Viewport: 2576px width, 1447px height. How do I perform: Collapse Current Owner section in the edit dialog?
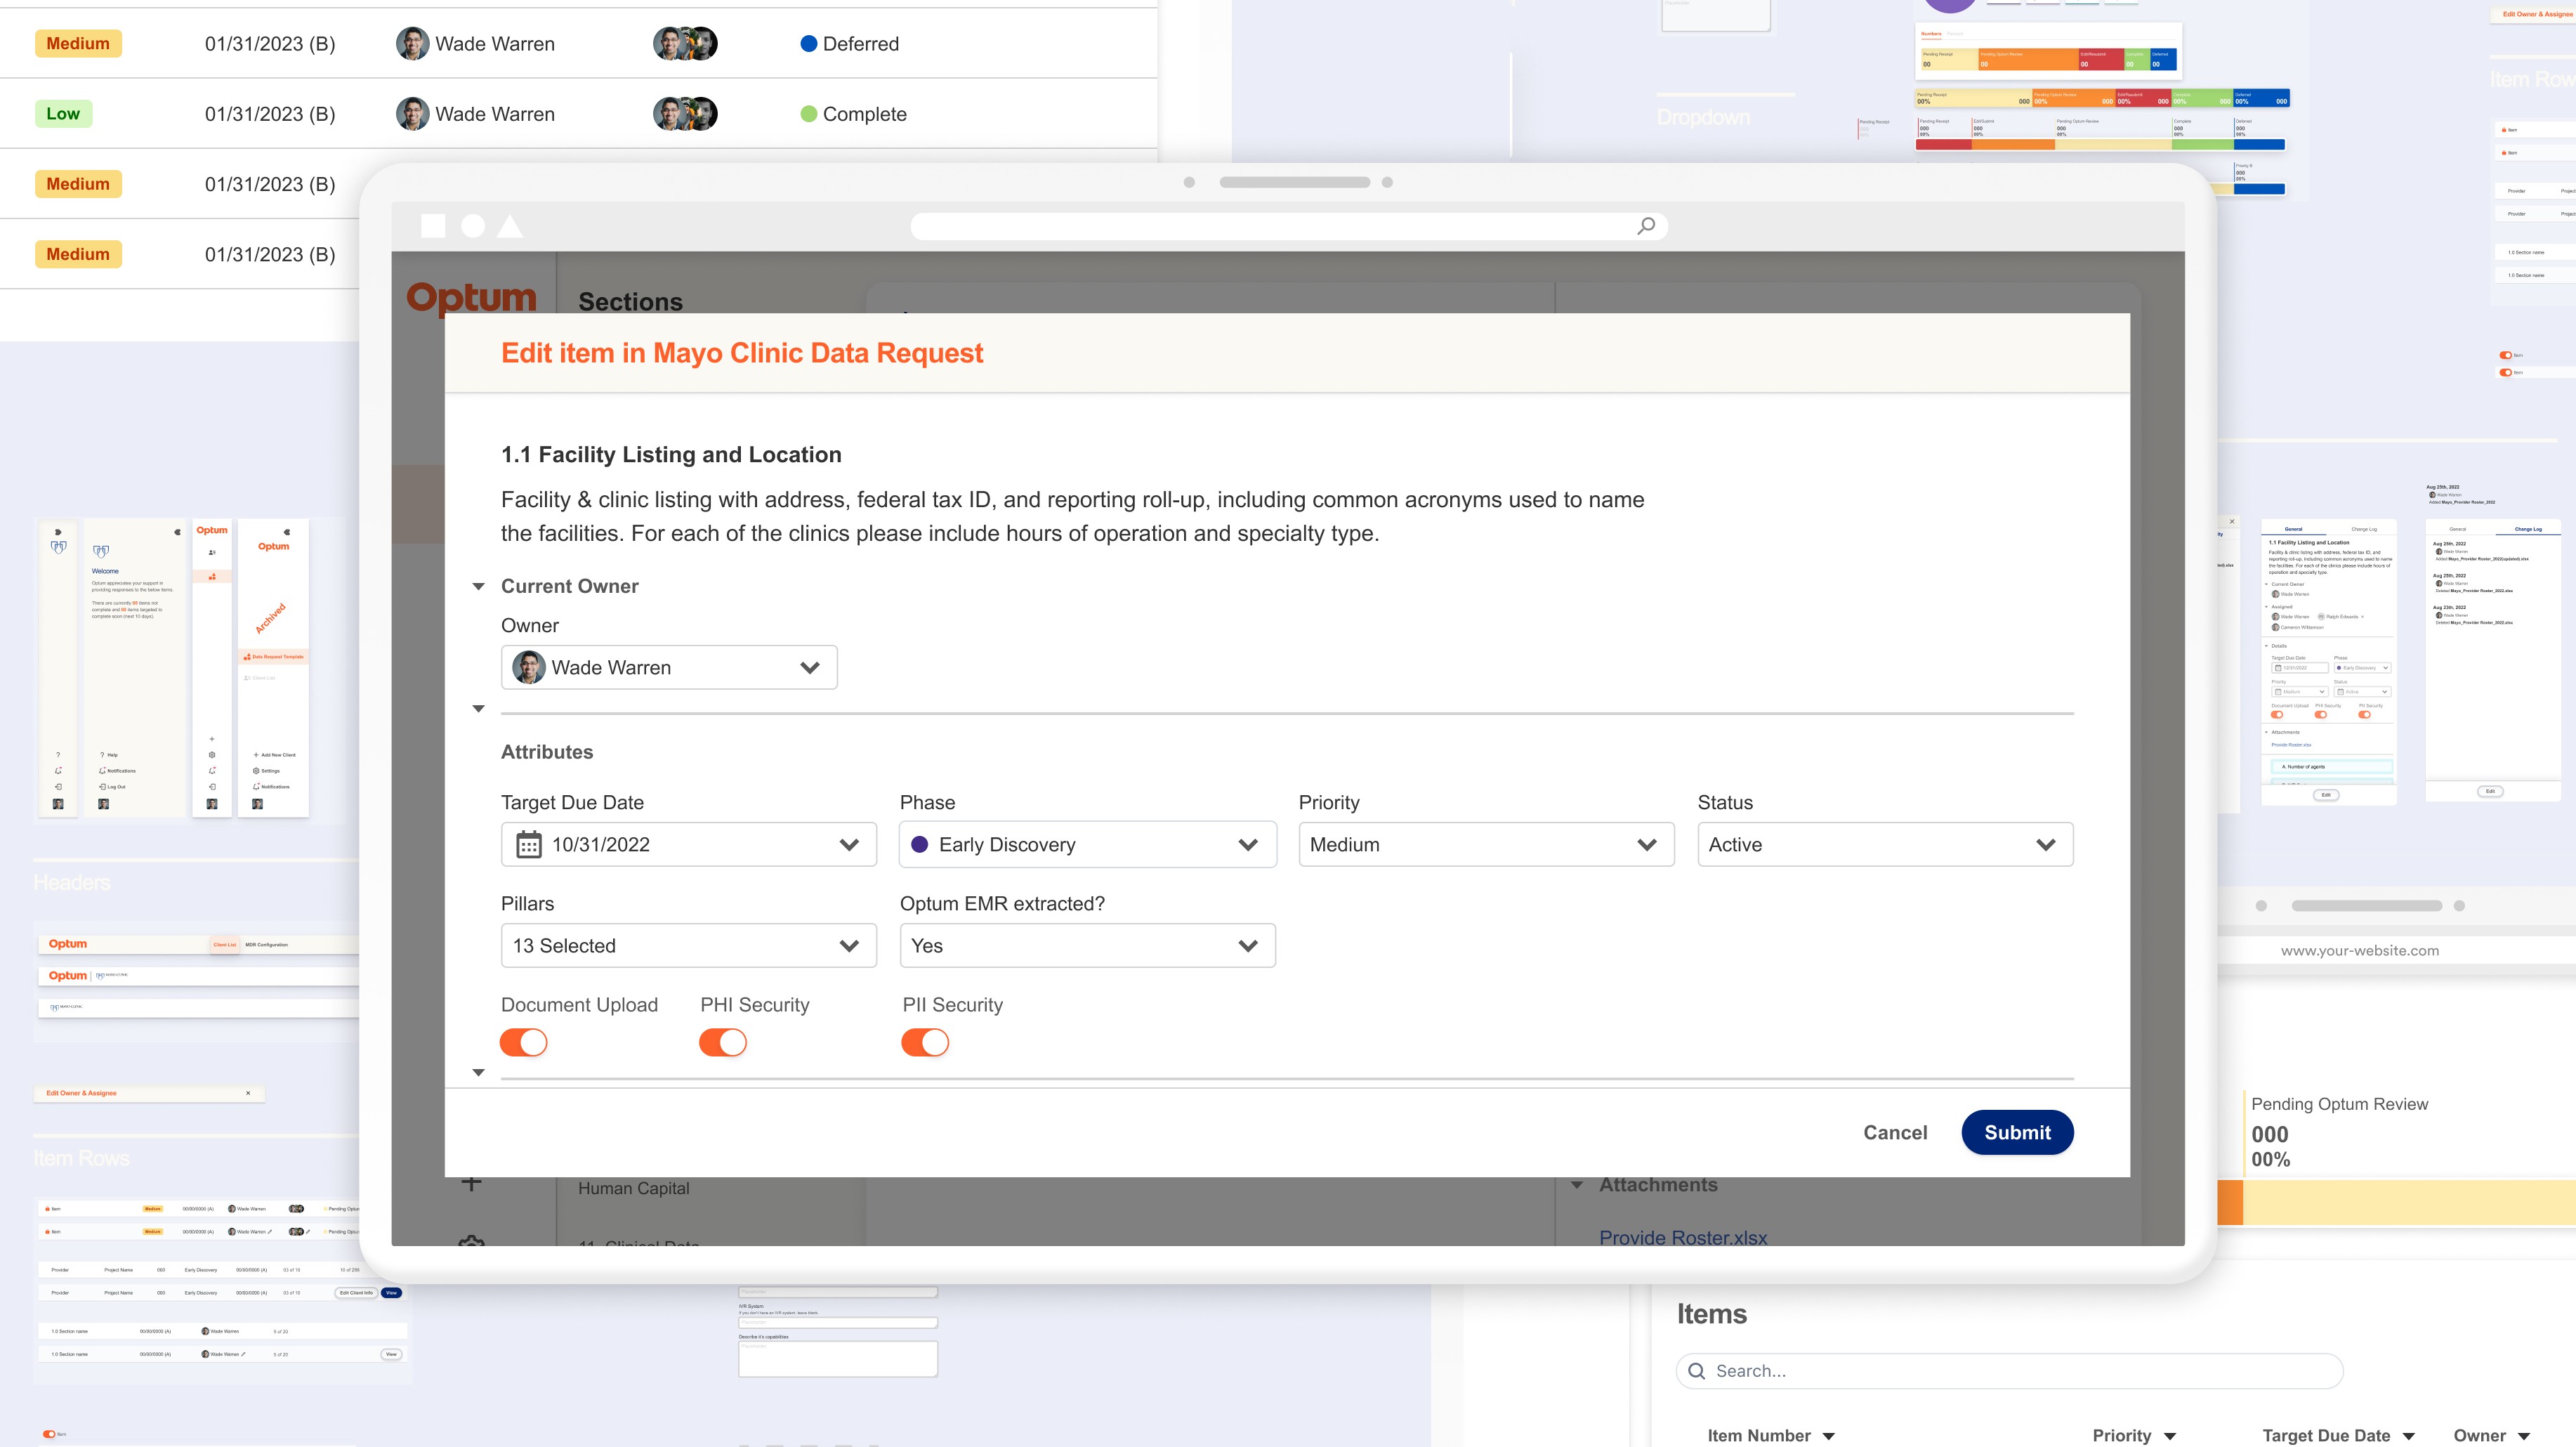pyautogui.click(x=478, y=587)
